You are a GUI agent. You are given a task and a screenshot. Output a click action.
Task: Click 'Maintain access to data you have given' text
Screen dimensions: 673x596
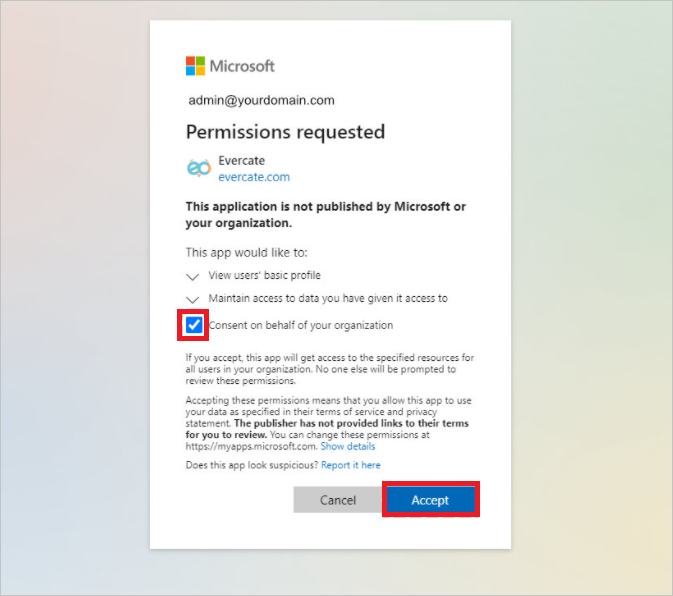tap(328, 298)
